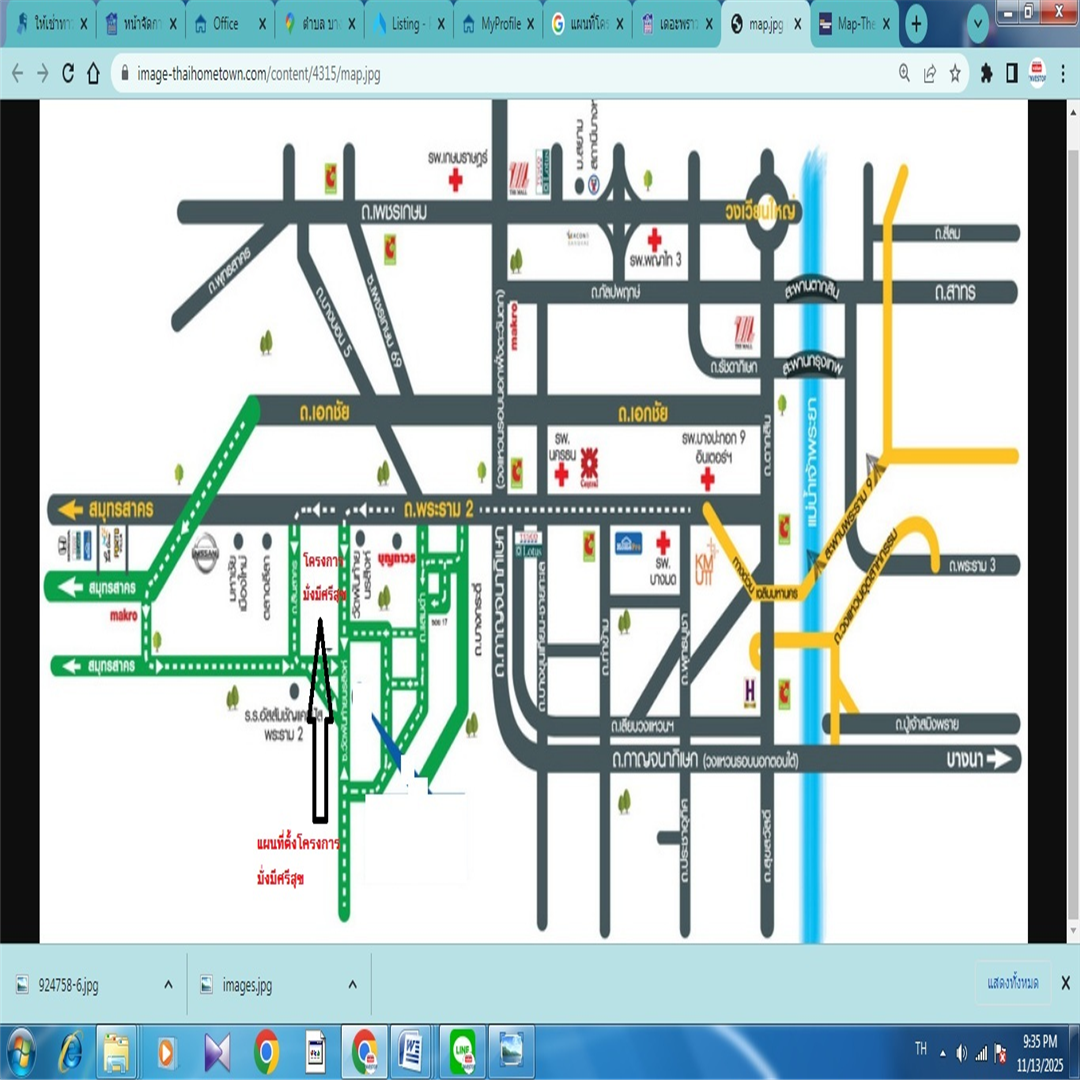Close the map.jpg tab

tap(798, 25)
